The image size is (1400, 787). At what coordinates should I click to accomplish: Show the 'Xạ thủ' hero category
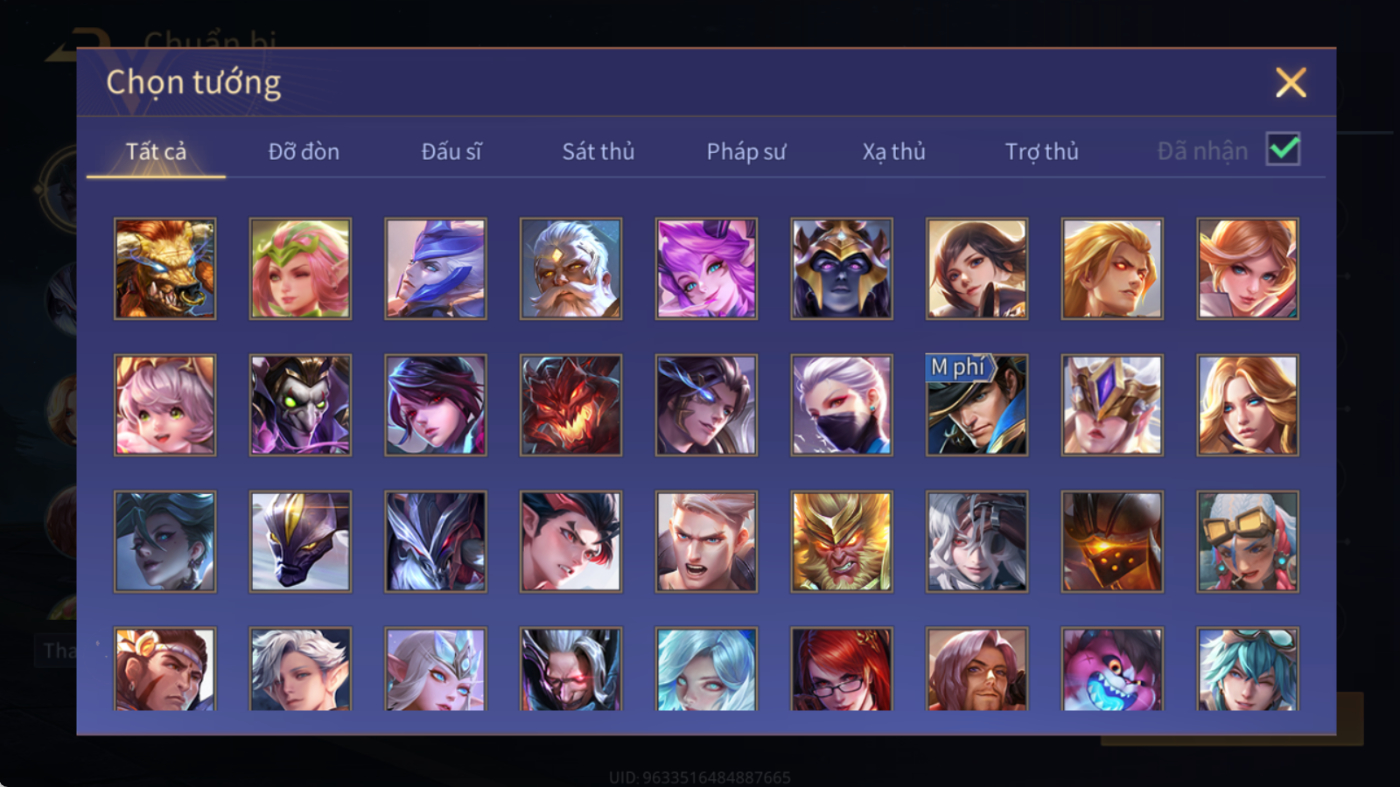[894, 152]
